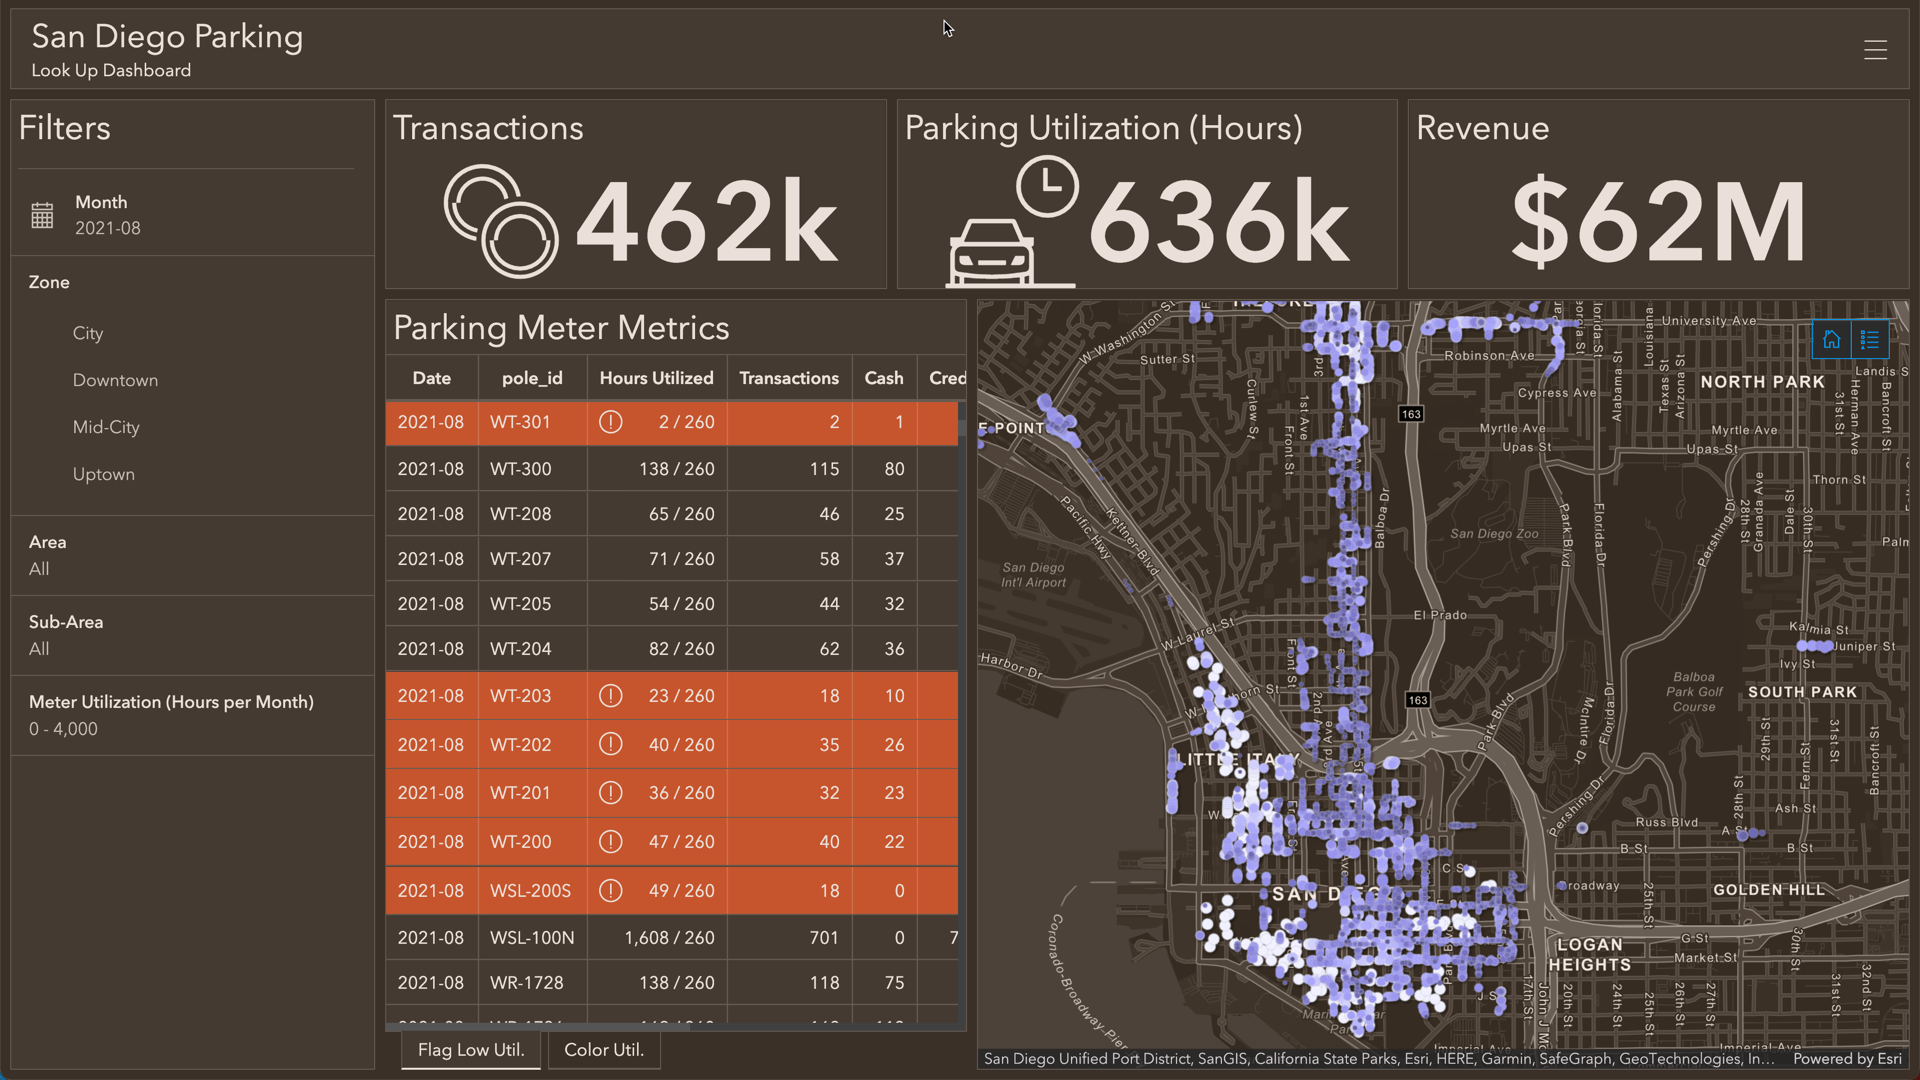Click the Powered by Esri attribution link

1847,1059
